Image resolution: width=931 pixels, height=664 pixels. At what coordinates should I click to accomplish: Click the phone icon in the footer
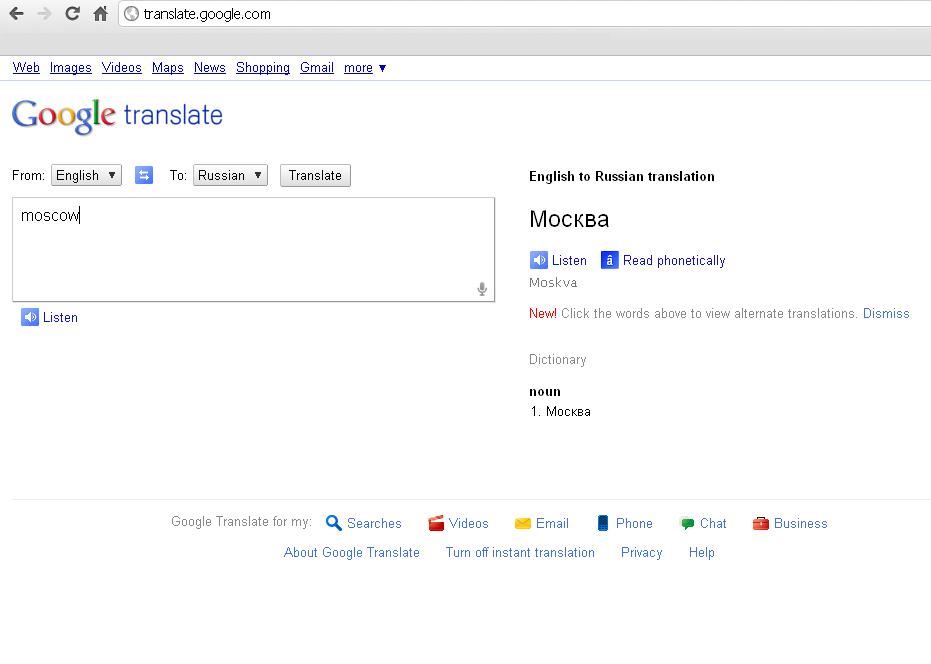pos(603,523)
